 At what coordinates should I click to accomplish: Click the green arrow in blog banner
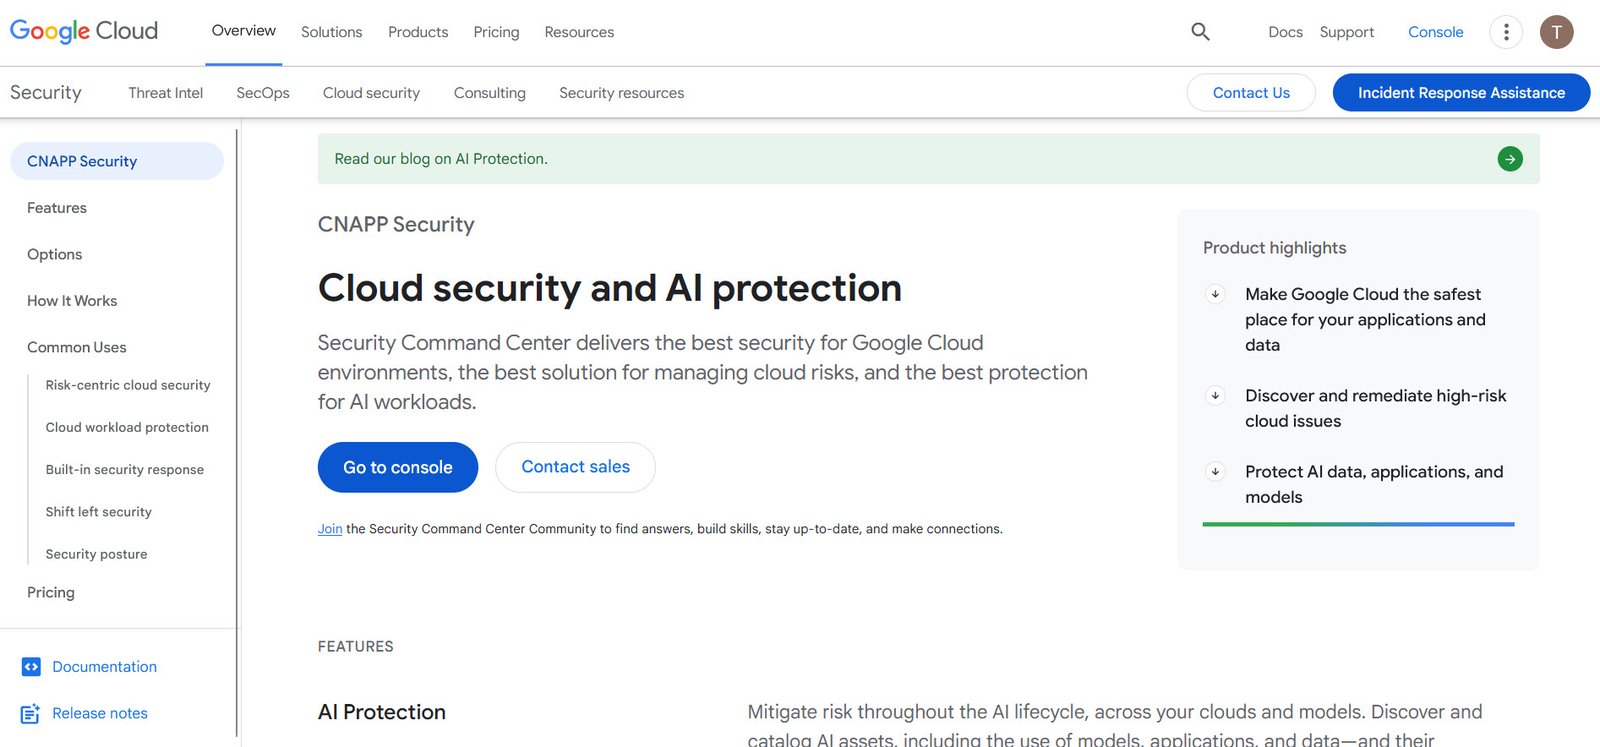coord(1510,158)
